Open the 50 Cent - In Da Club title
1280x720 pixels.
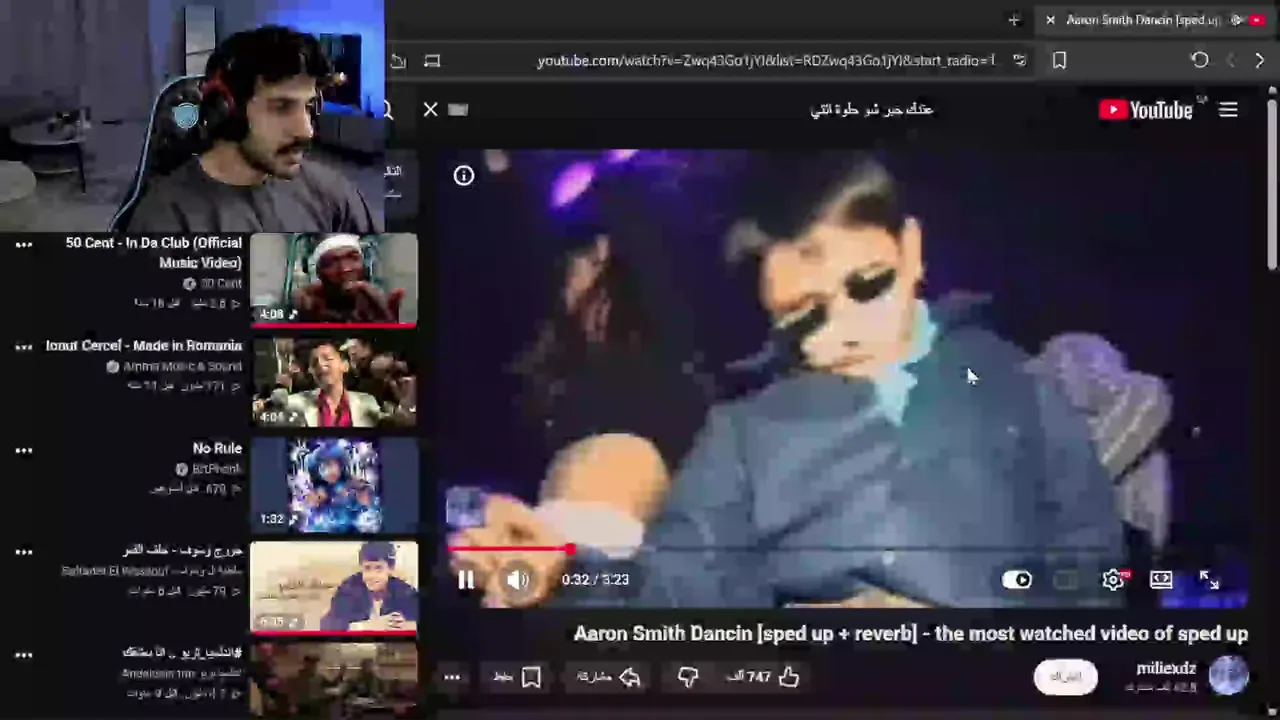coord(154,252)
